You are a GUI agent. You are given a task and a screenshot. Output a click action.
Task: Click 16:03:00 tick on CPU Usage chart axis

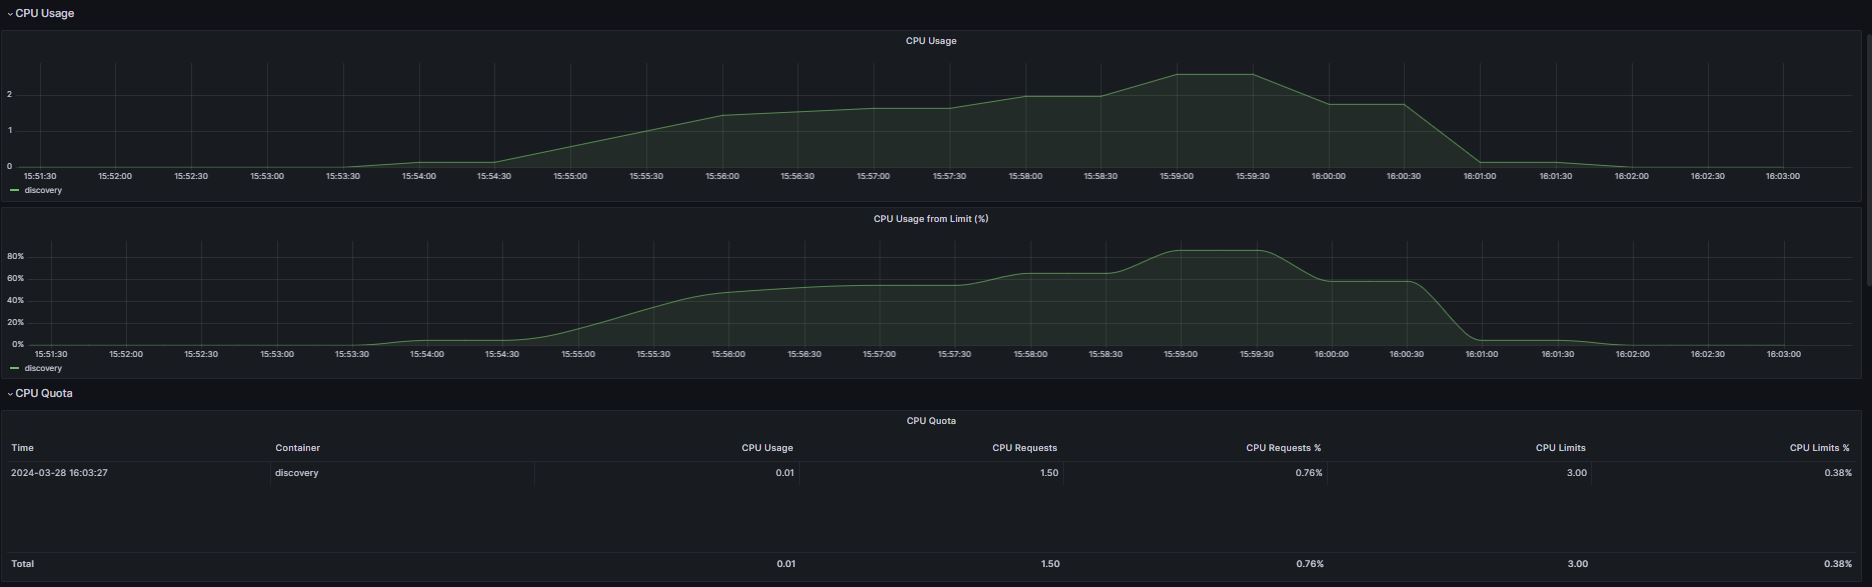click(1783, 176)
